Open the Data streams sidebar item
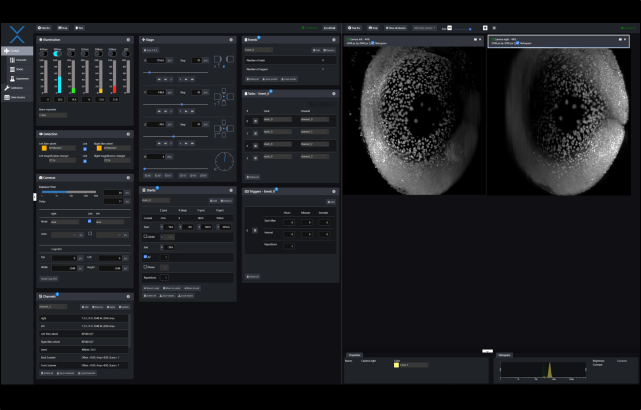Image resolution: width=641 pixels, height=410 pixels. click(x=18, y=97)
